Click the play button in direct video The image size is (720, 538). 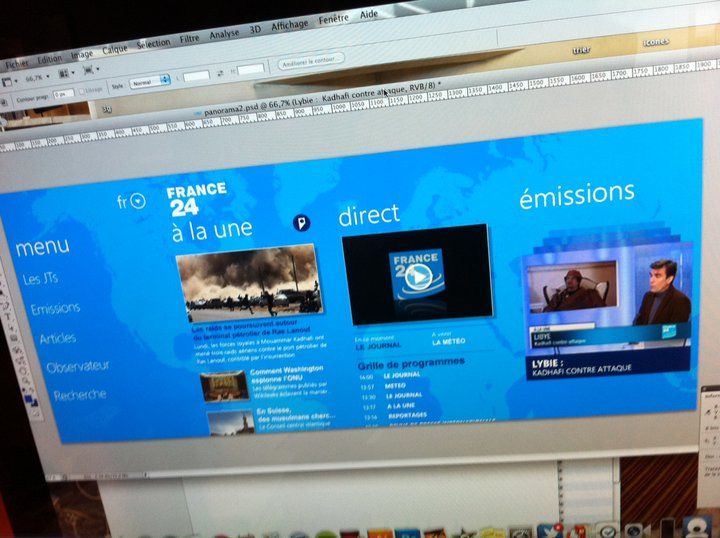(x=418, y=276)
